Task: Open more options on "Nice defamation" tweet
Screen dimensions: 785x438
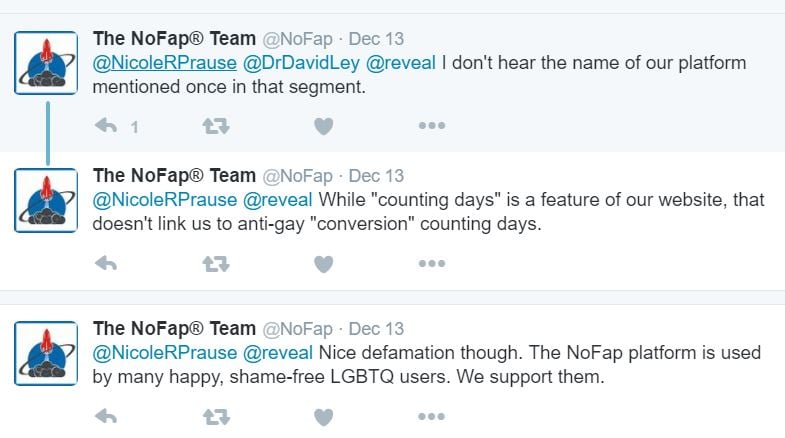Action: click(431, 416)
